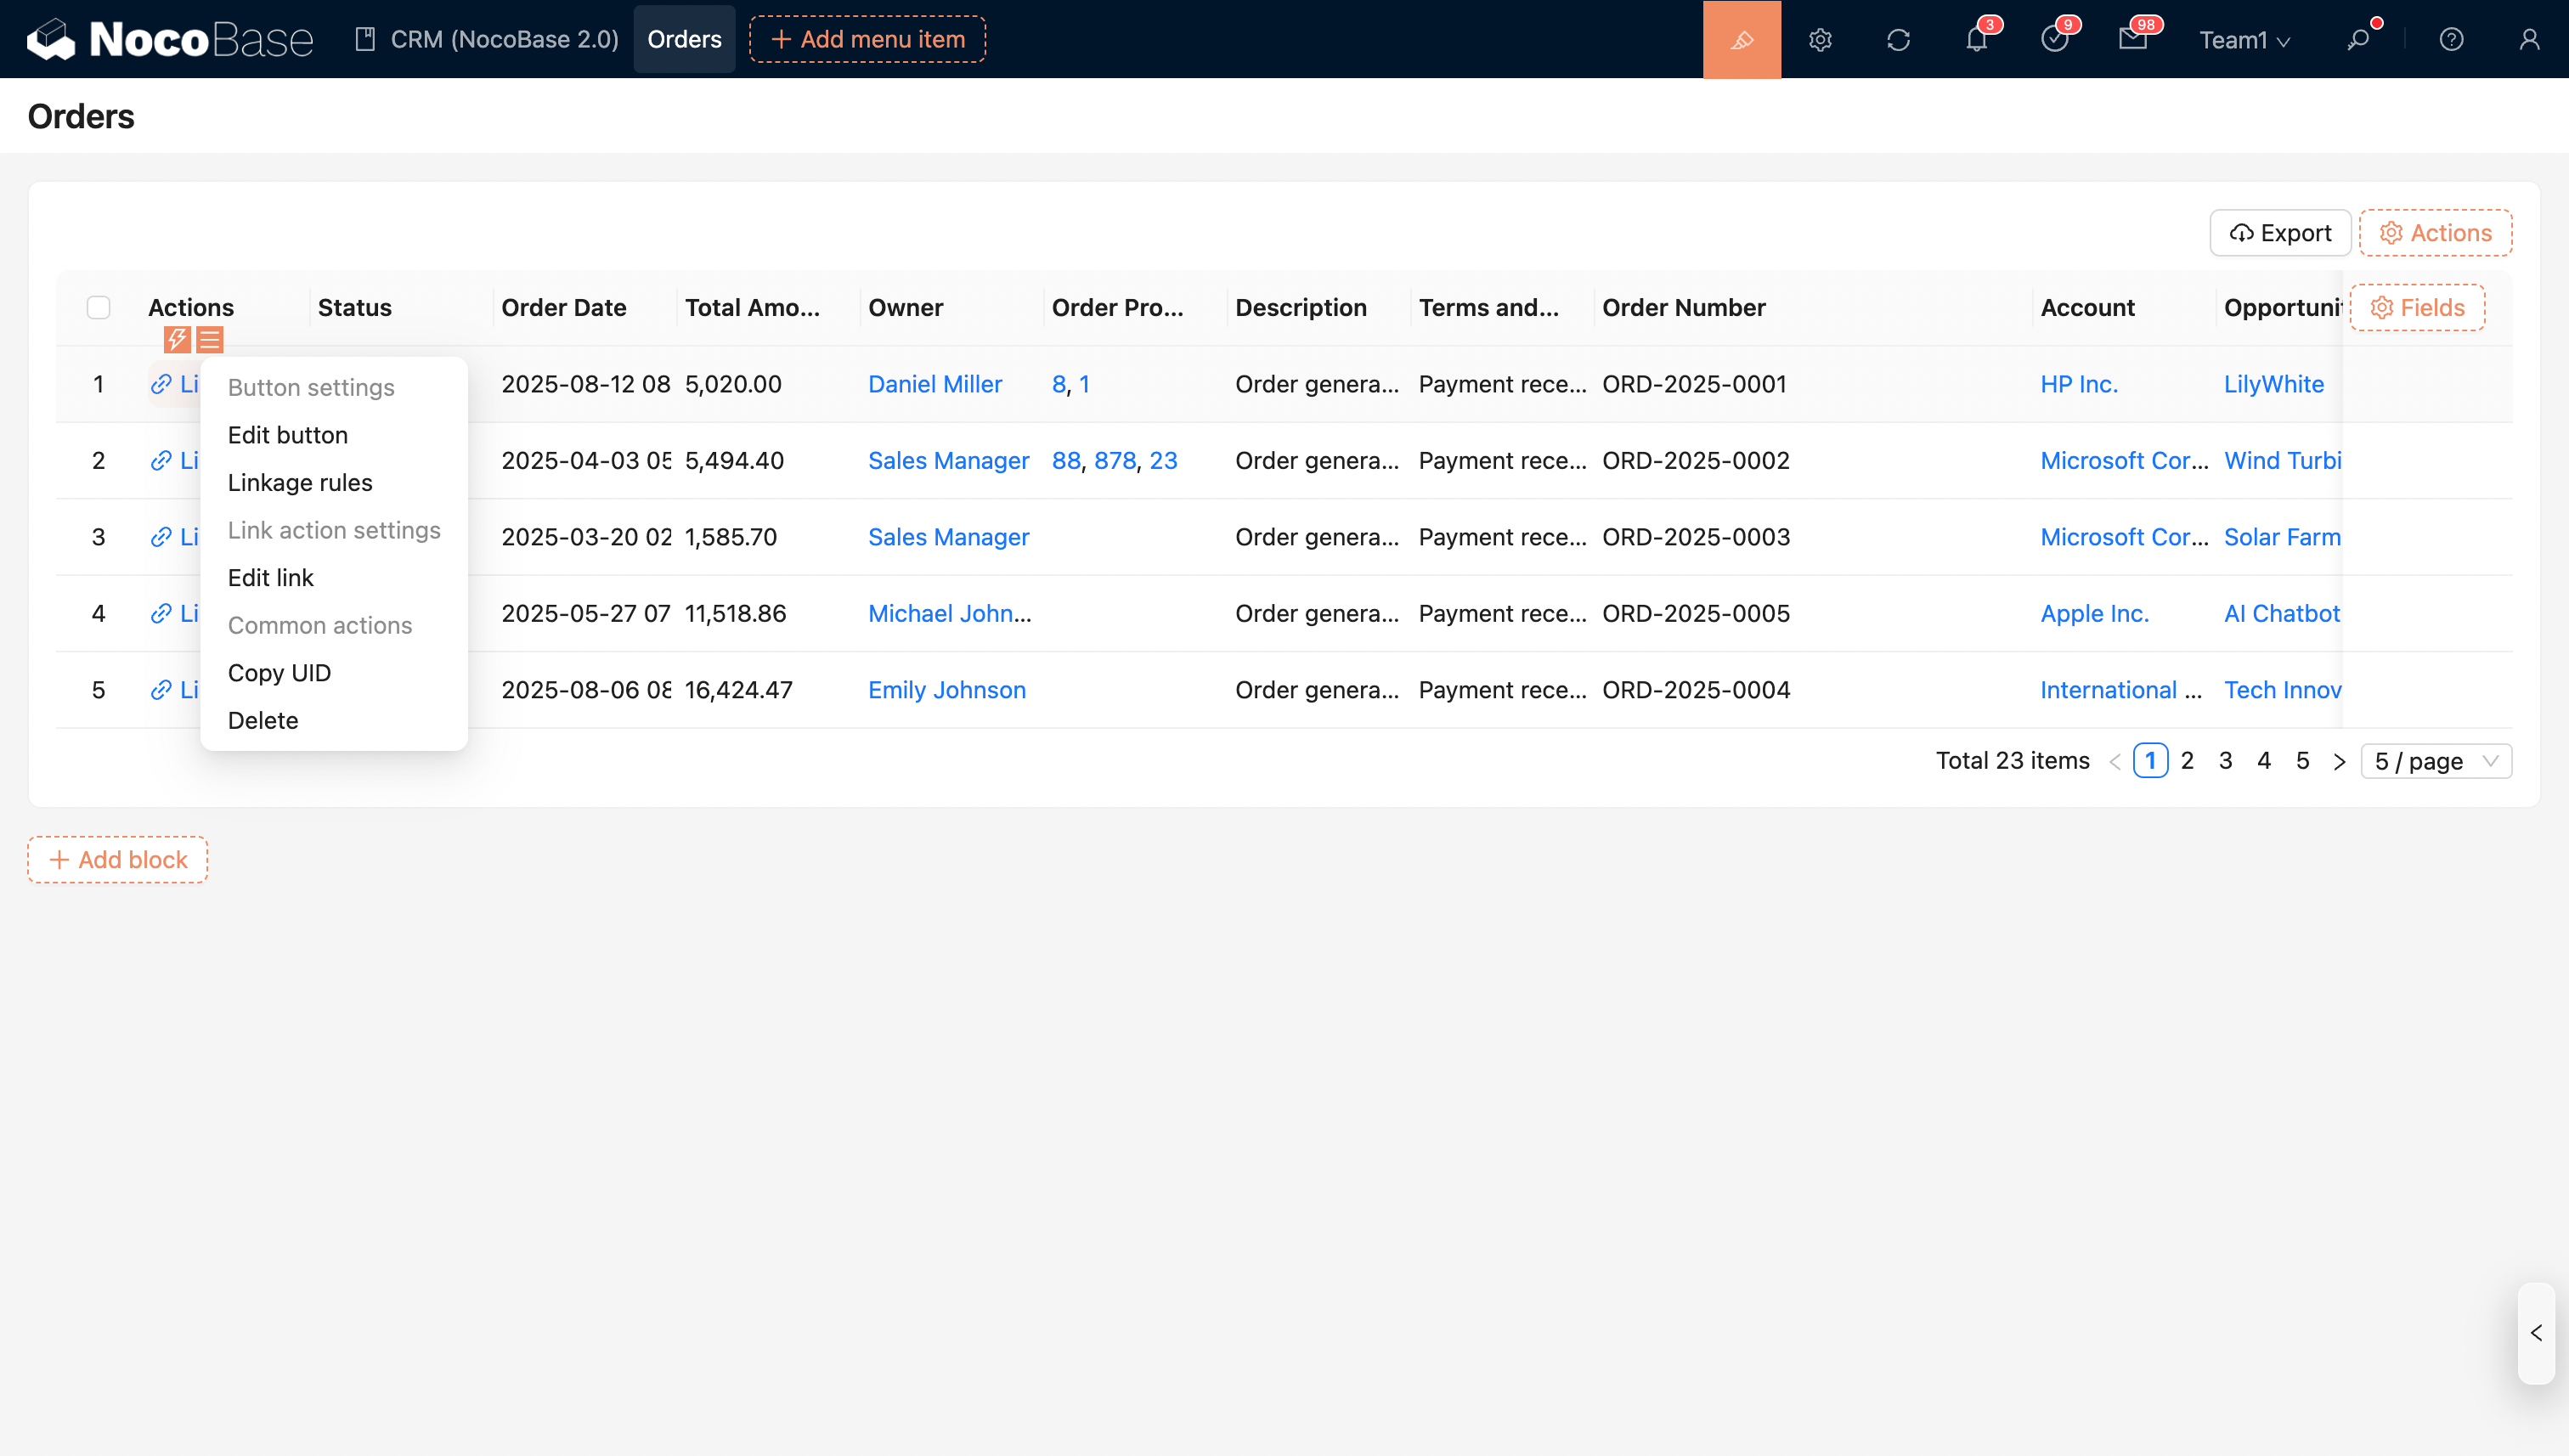
Task: Choose Linkage rules from the menu
Action: (300, 483)
